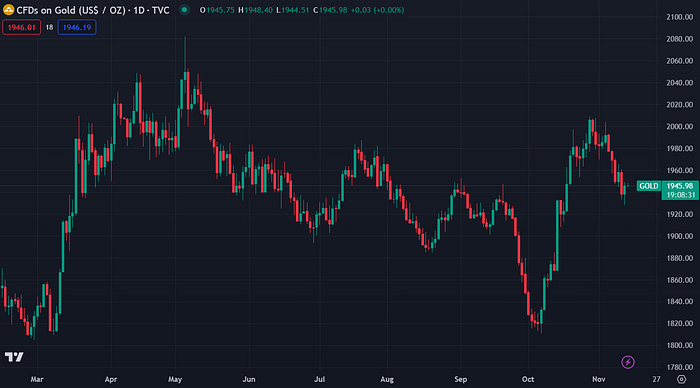Click the 2080.00 price axis label
This screenshot has width=700, height=388.
click(679, 39)
